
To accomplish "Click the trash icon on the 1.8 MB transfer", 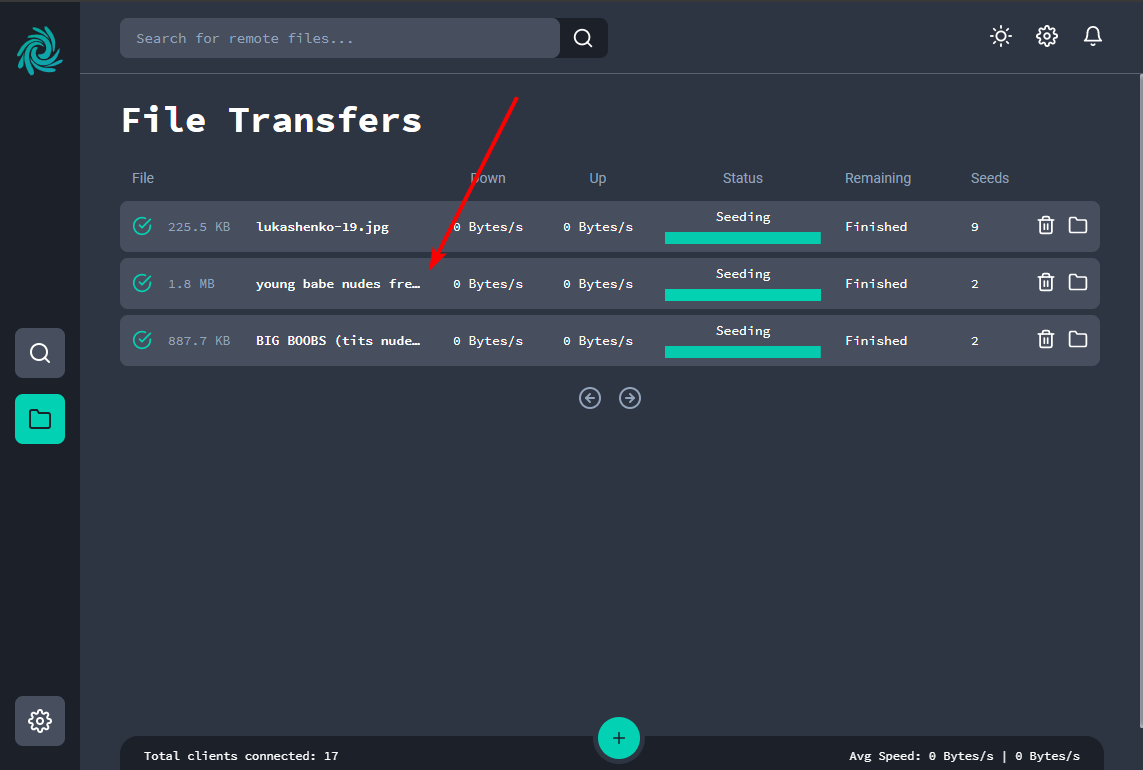I will 1045,283.
